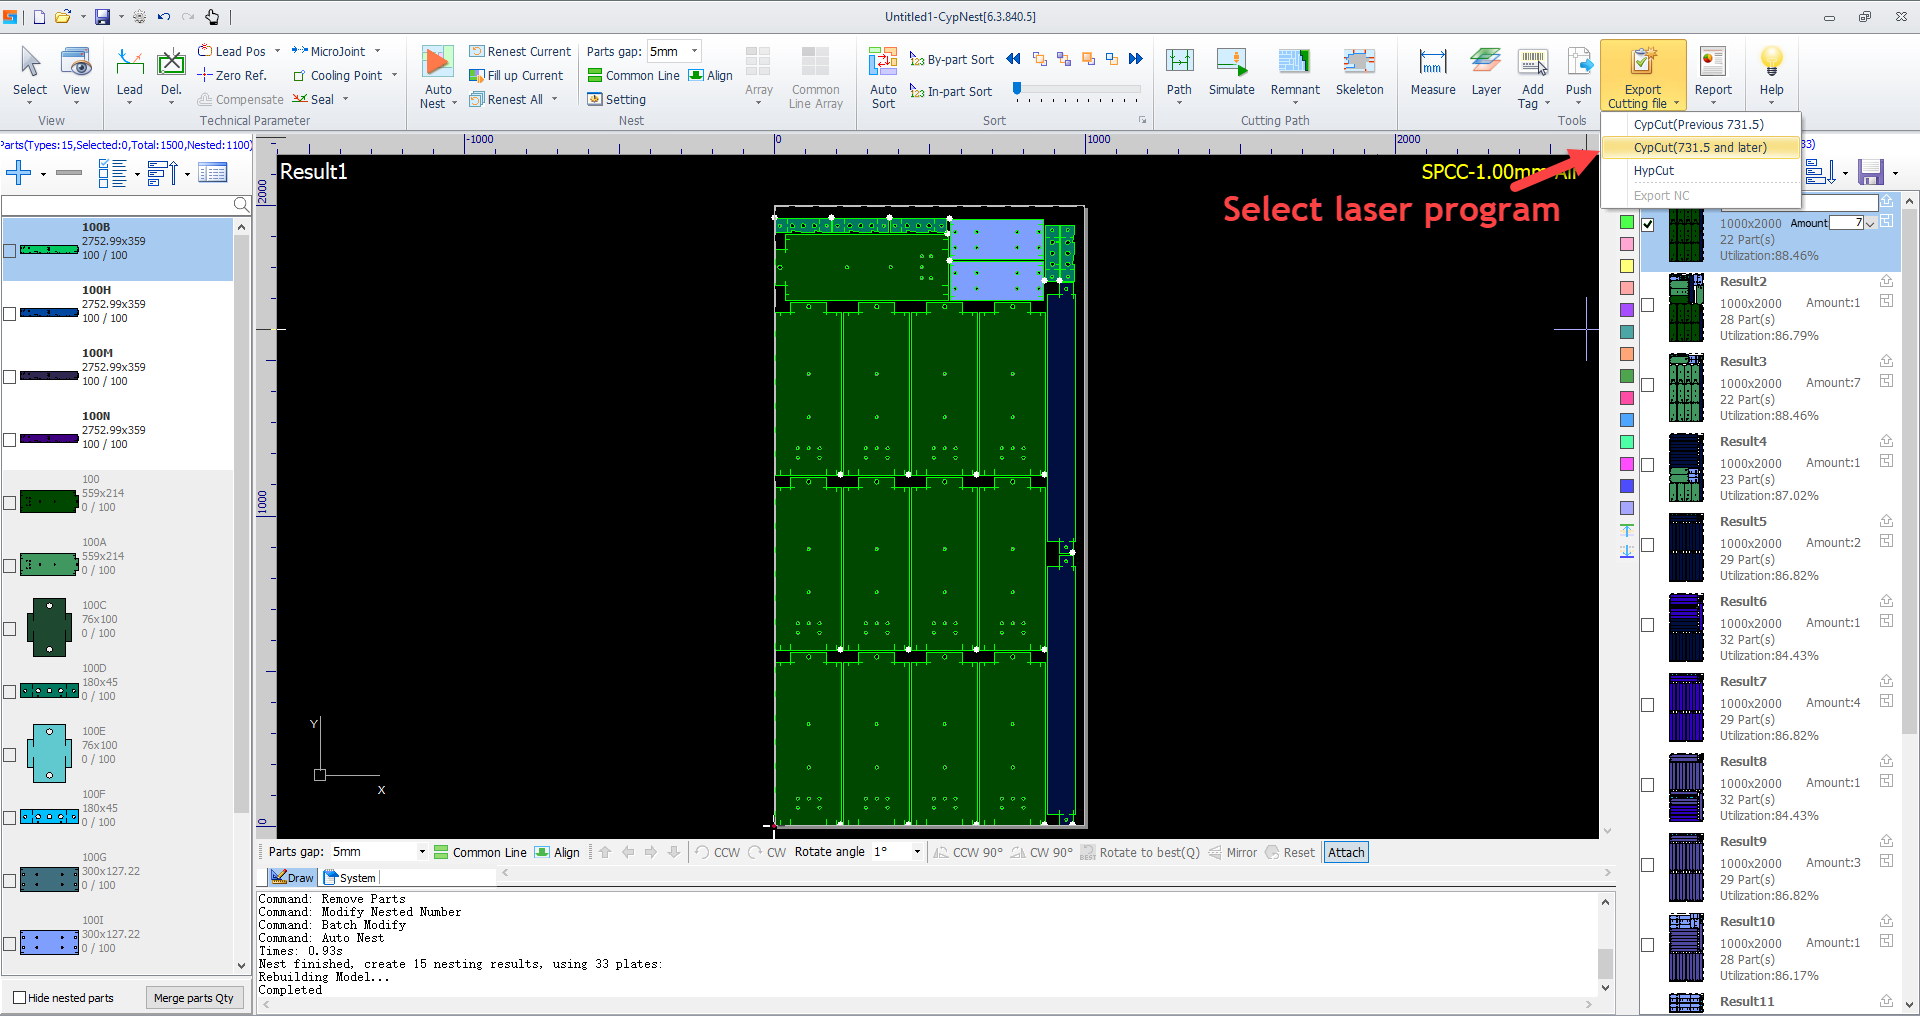
Task: Click the Skeleton tool
Action: (1359, 71)
